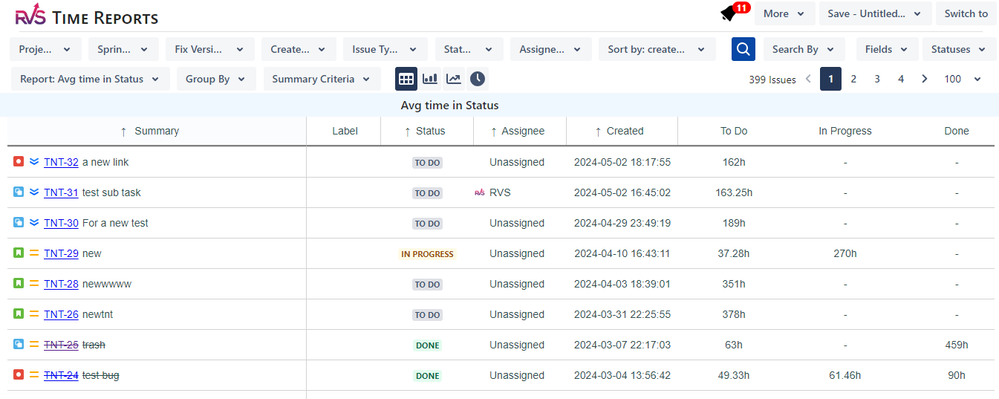Click the bug icon for TNT-24
Viewport: 999px width, 399px height.
pyautogui.click(x=18, y=375)
